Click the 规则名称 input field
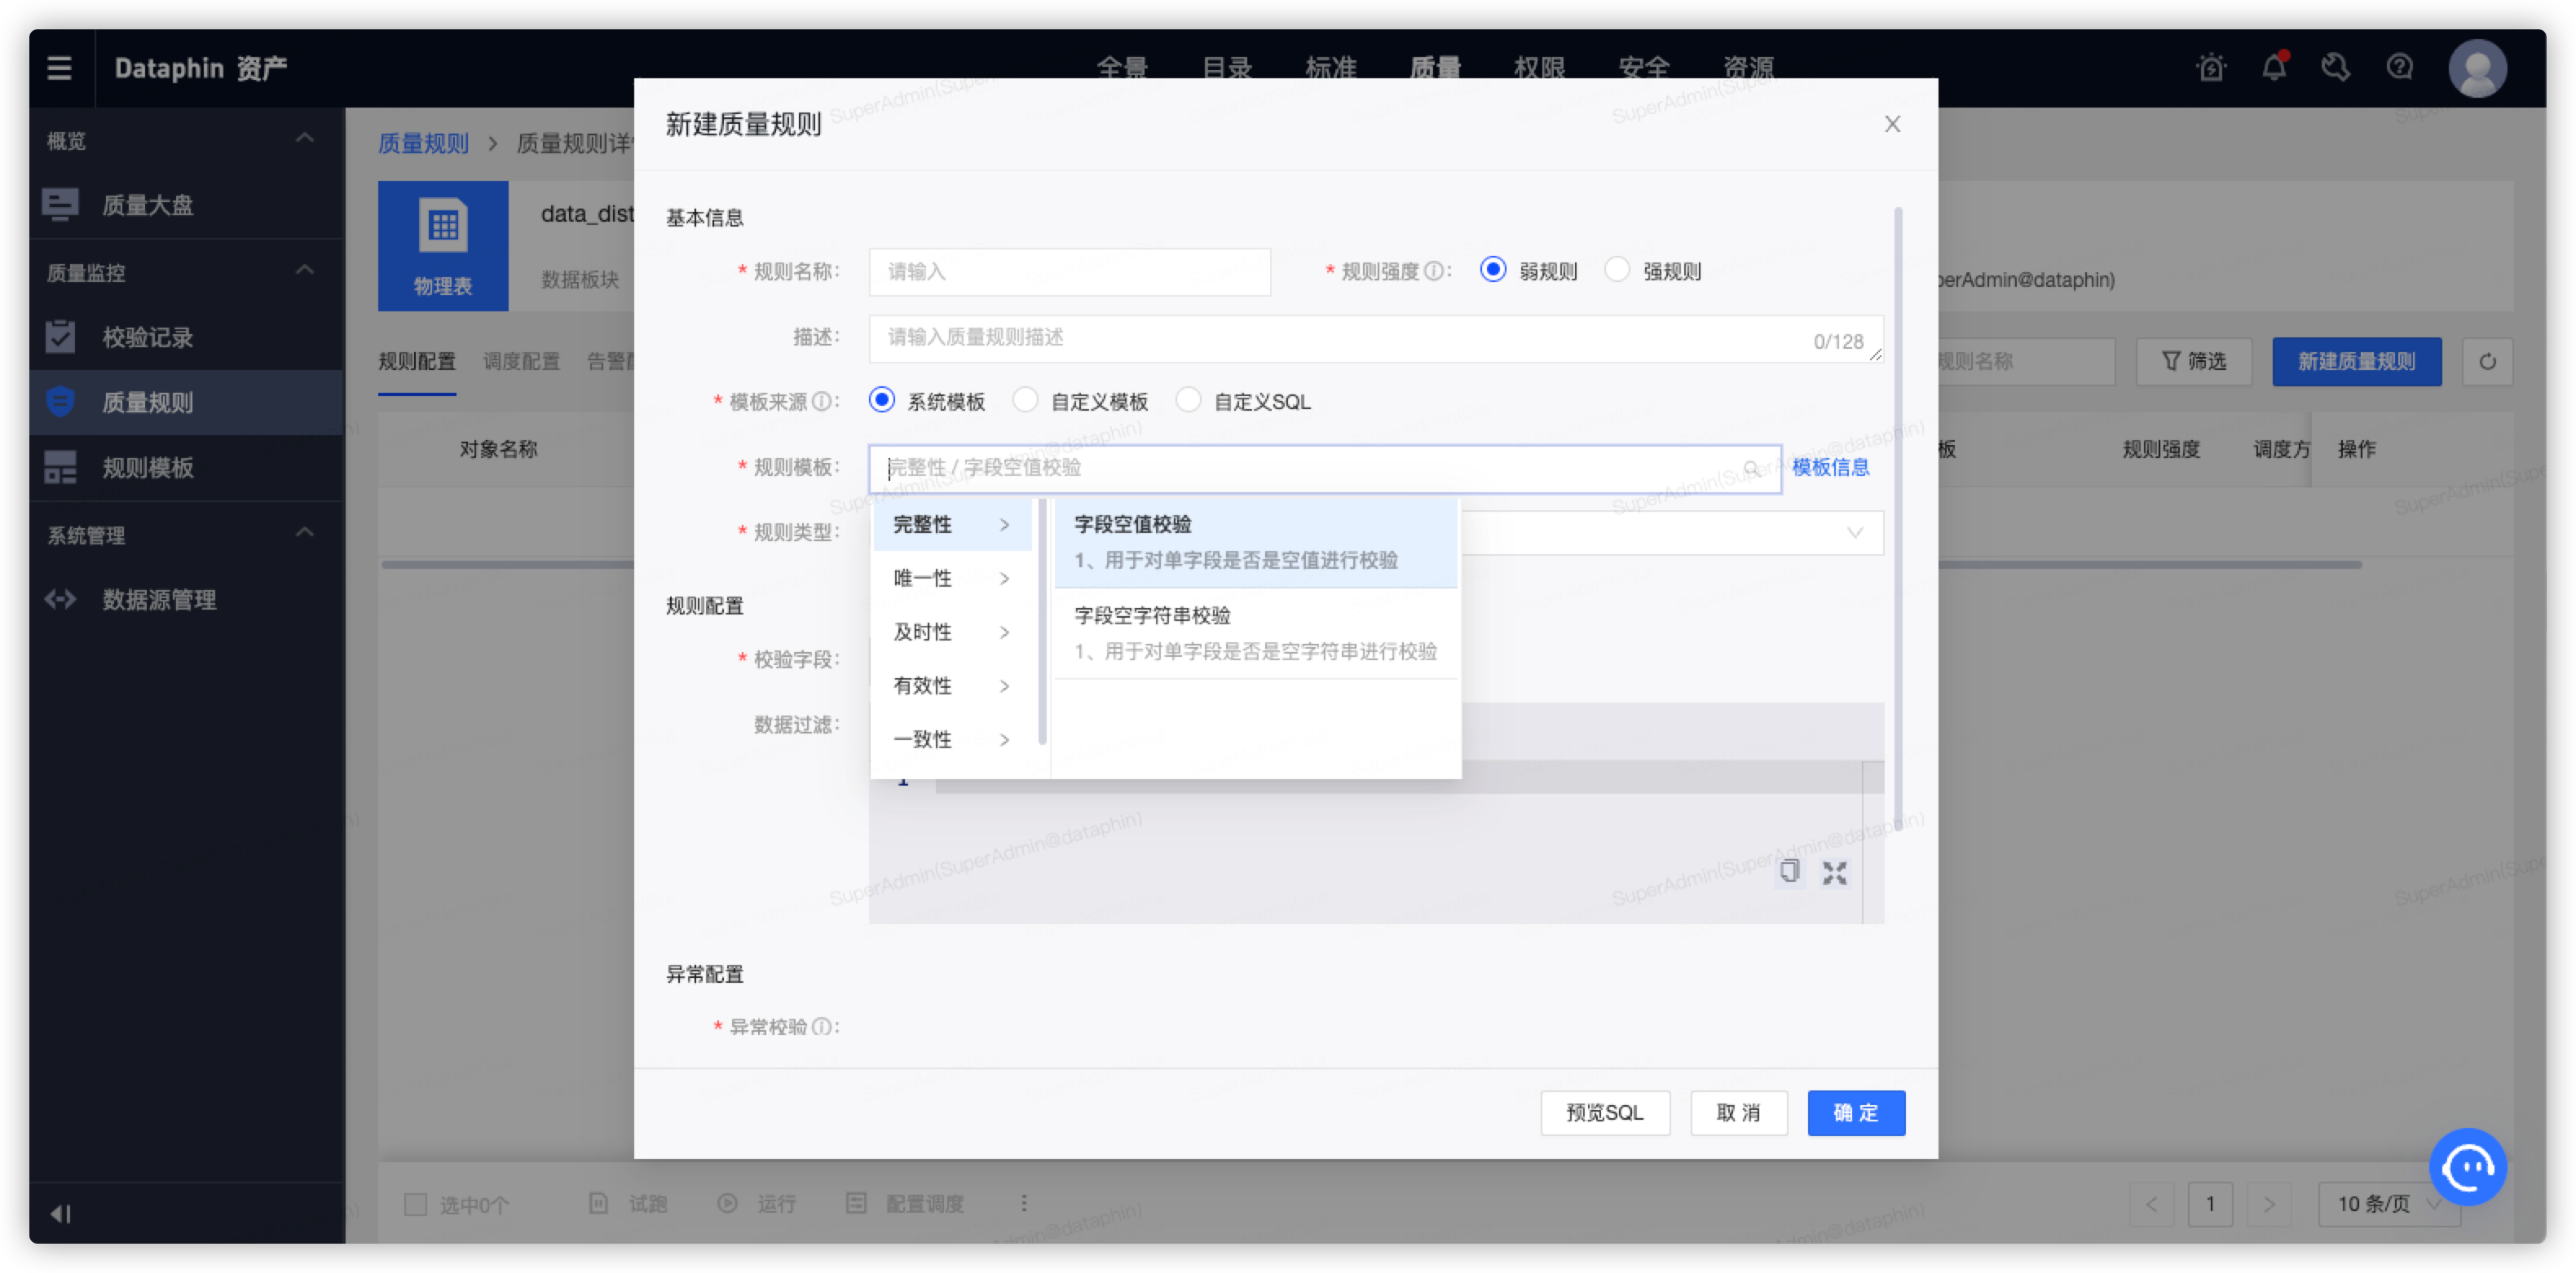This screenshot has width=2576, height=1273. tap(1069, 271)
